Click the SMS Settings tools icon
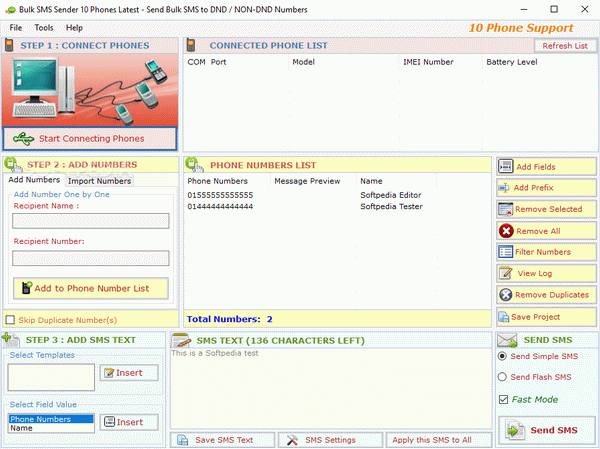 (292, 440)
